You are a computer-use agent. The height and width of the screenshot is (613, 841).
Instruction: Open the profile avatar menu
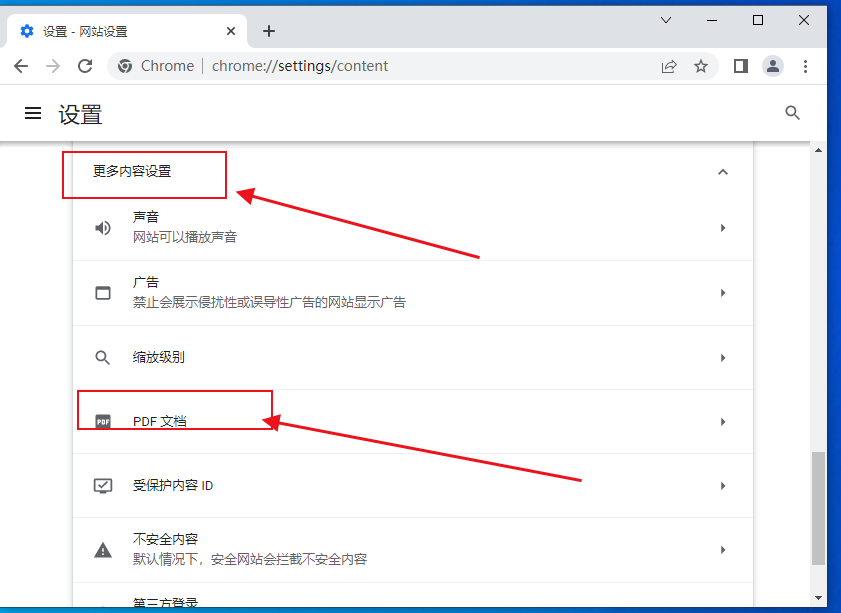pos(773,66)
